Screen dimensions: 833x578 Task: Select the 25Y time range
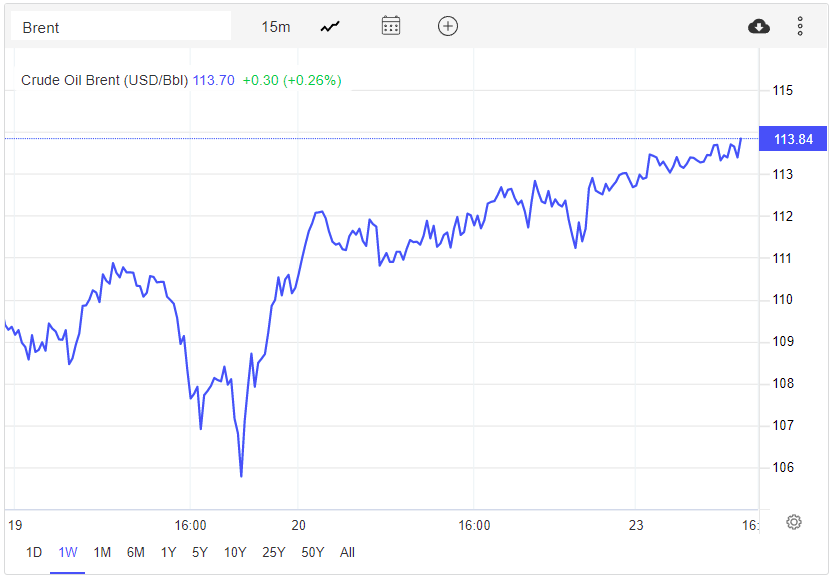(273, 552)
